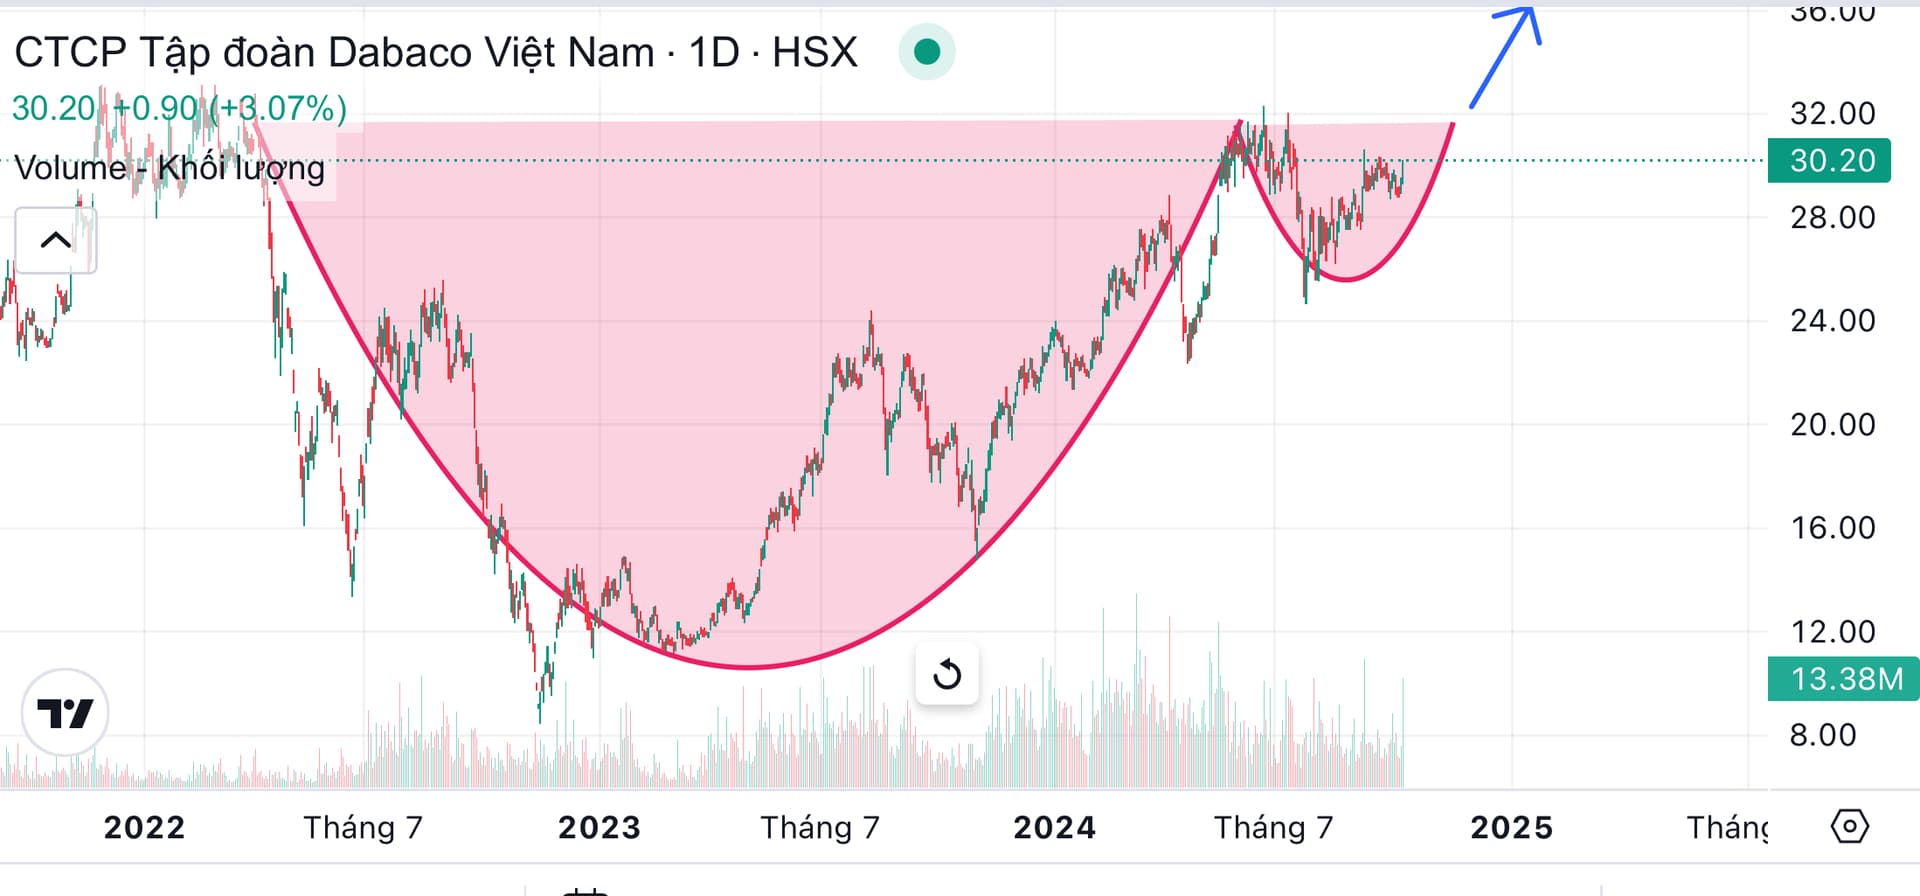
Task: Open chart settings hexagon icon
Action: (1849, 827)
